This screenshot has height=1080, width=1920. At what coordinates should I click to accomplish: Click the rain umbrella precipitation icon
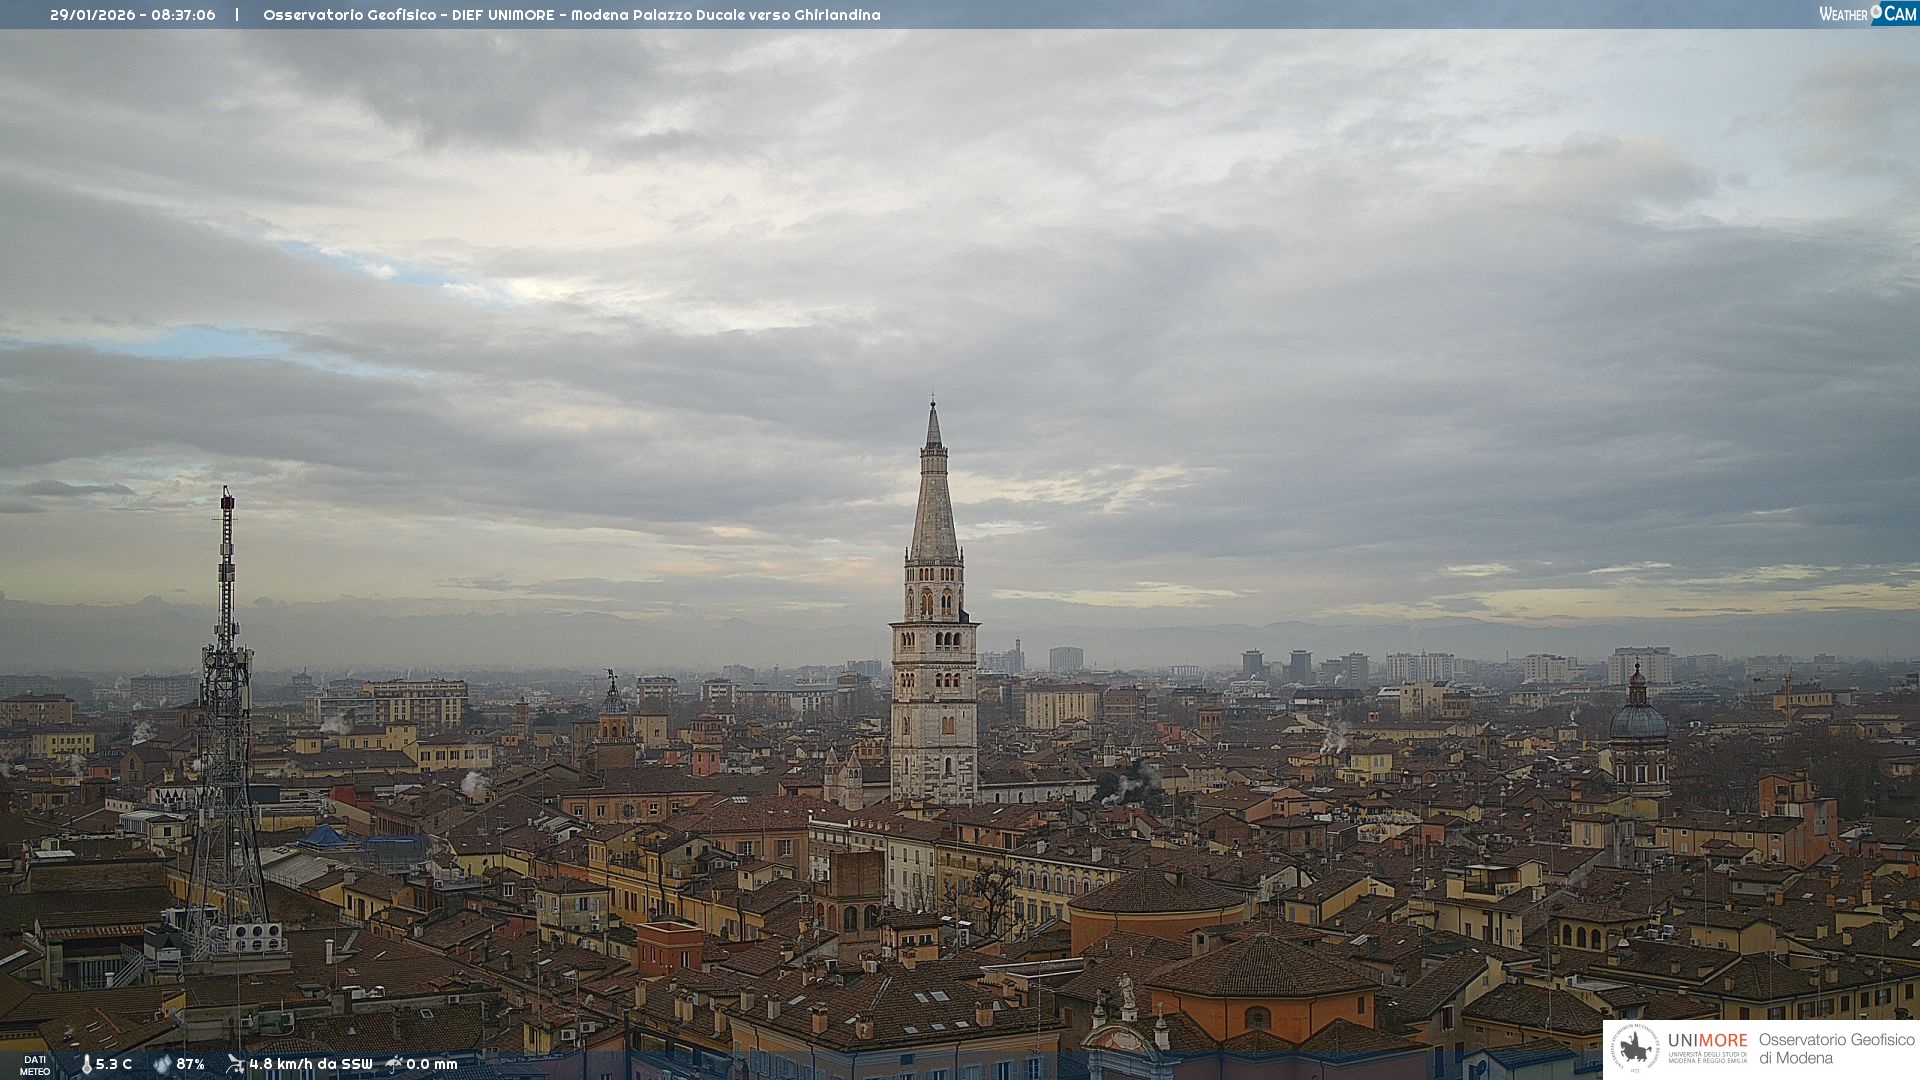coord(394,1064)
